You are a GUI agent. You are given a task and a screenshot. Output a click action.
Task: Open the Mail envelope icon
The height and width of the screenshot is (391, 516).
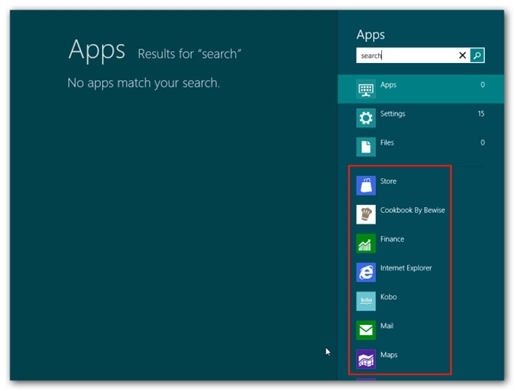[x=366, y=330]
